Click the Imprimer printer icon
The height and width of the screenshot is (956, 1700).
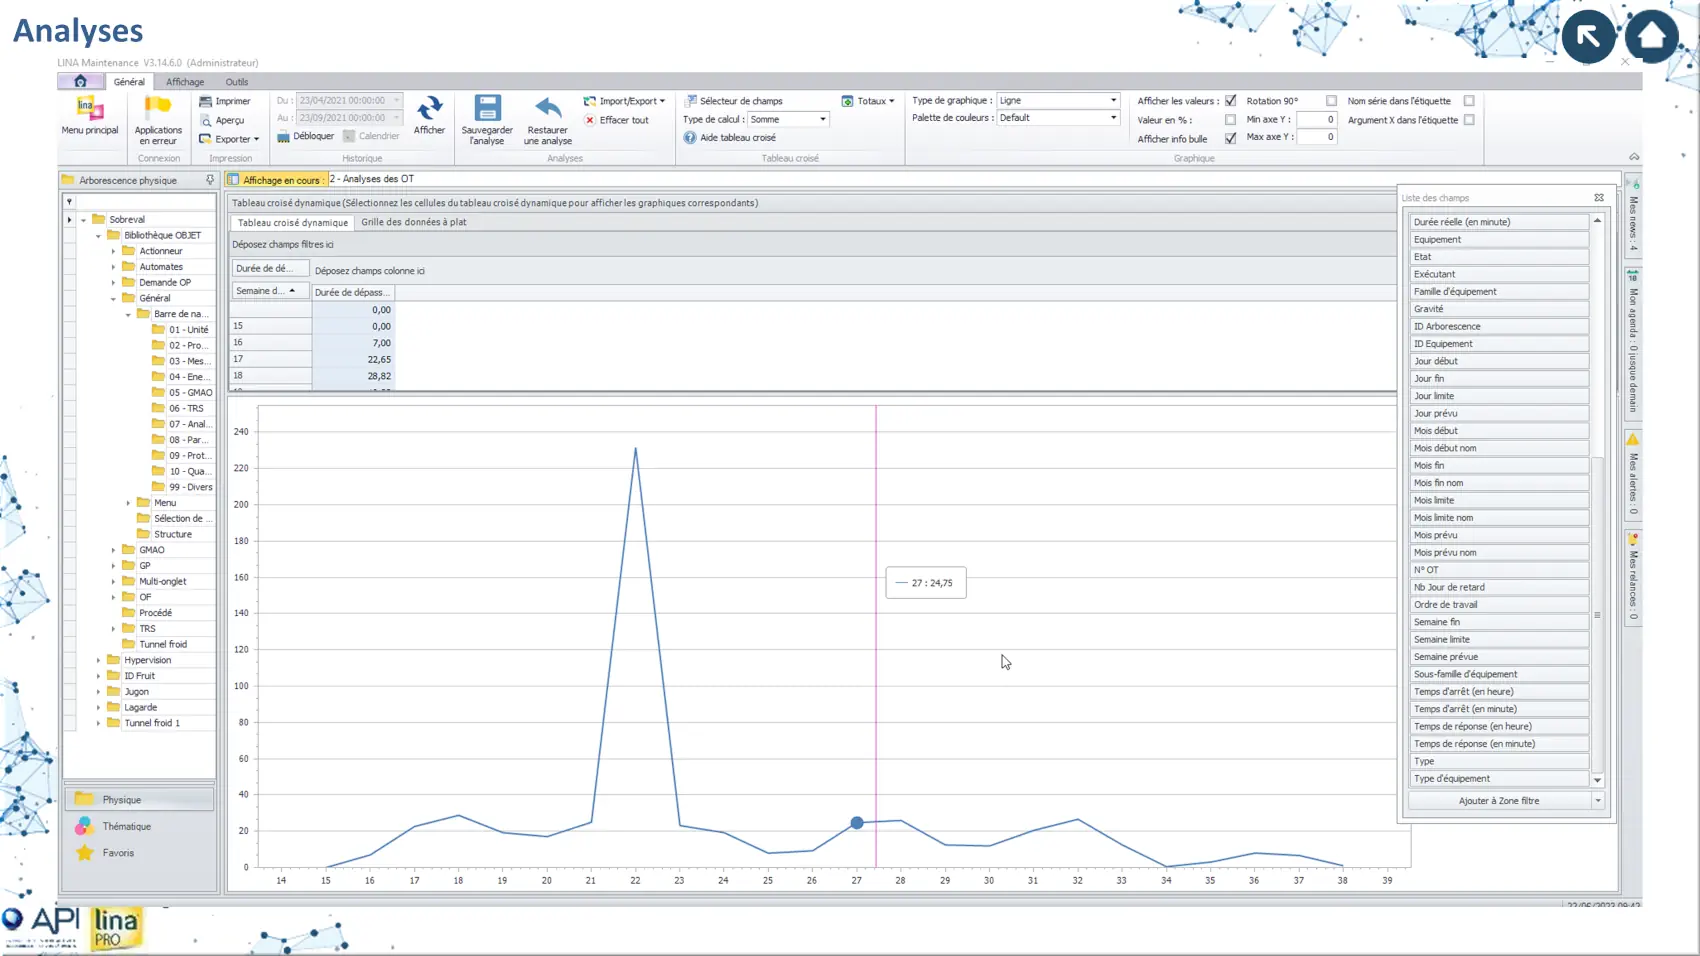click(x=206, y=101)
